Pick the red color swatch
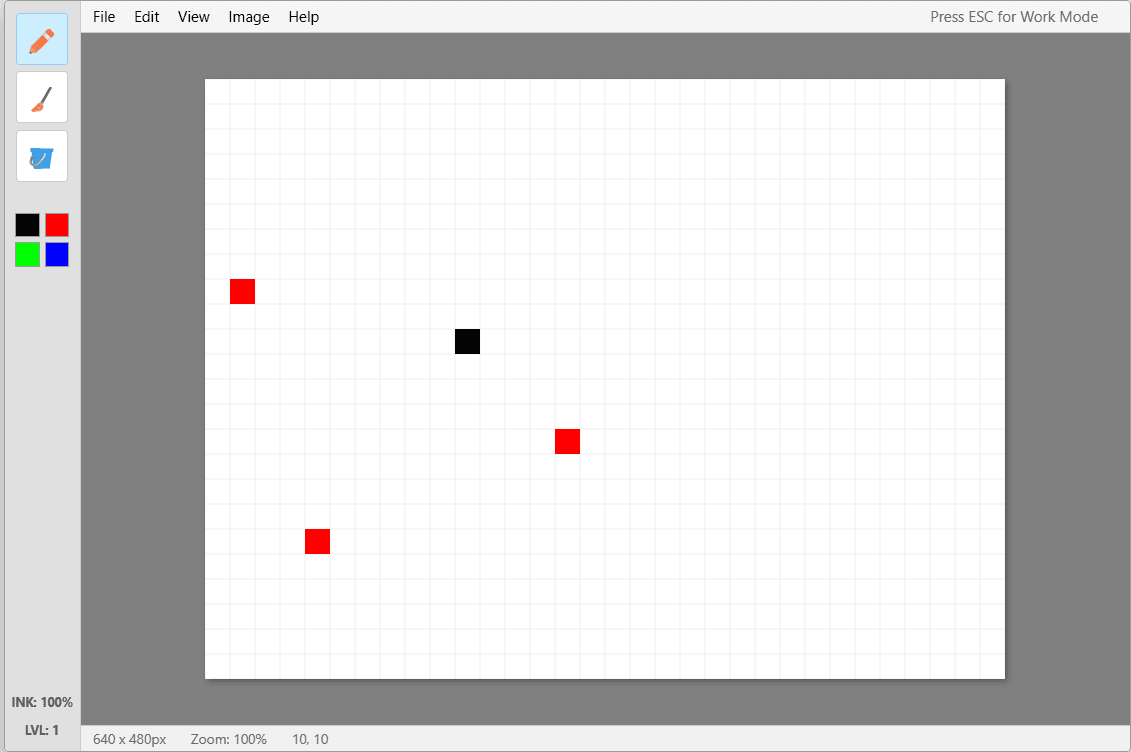This screenshot has width=1131, height=752. [x=57, y=225]
